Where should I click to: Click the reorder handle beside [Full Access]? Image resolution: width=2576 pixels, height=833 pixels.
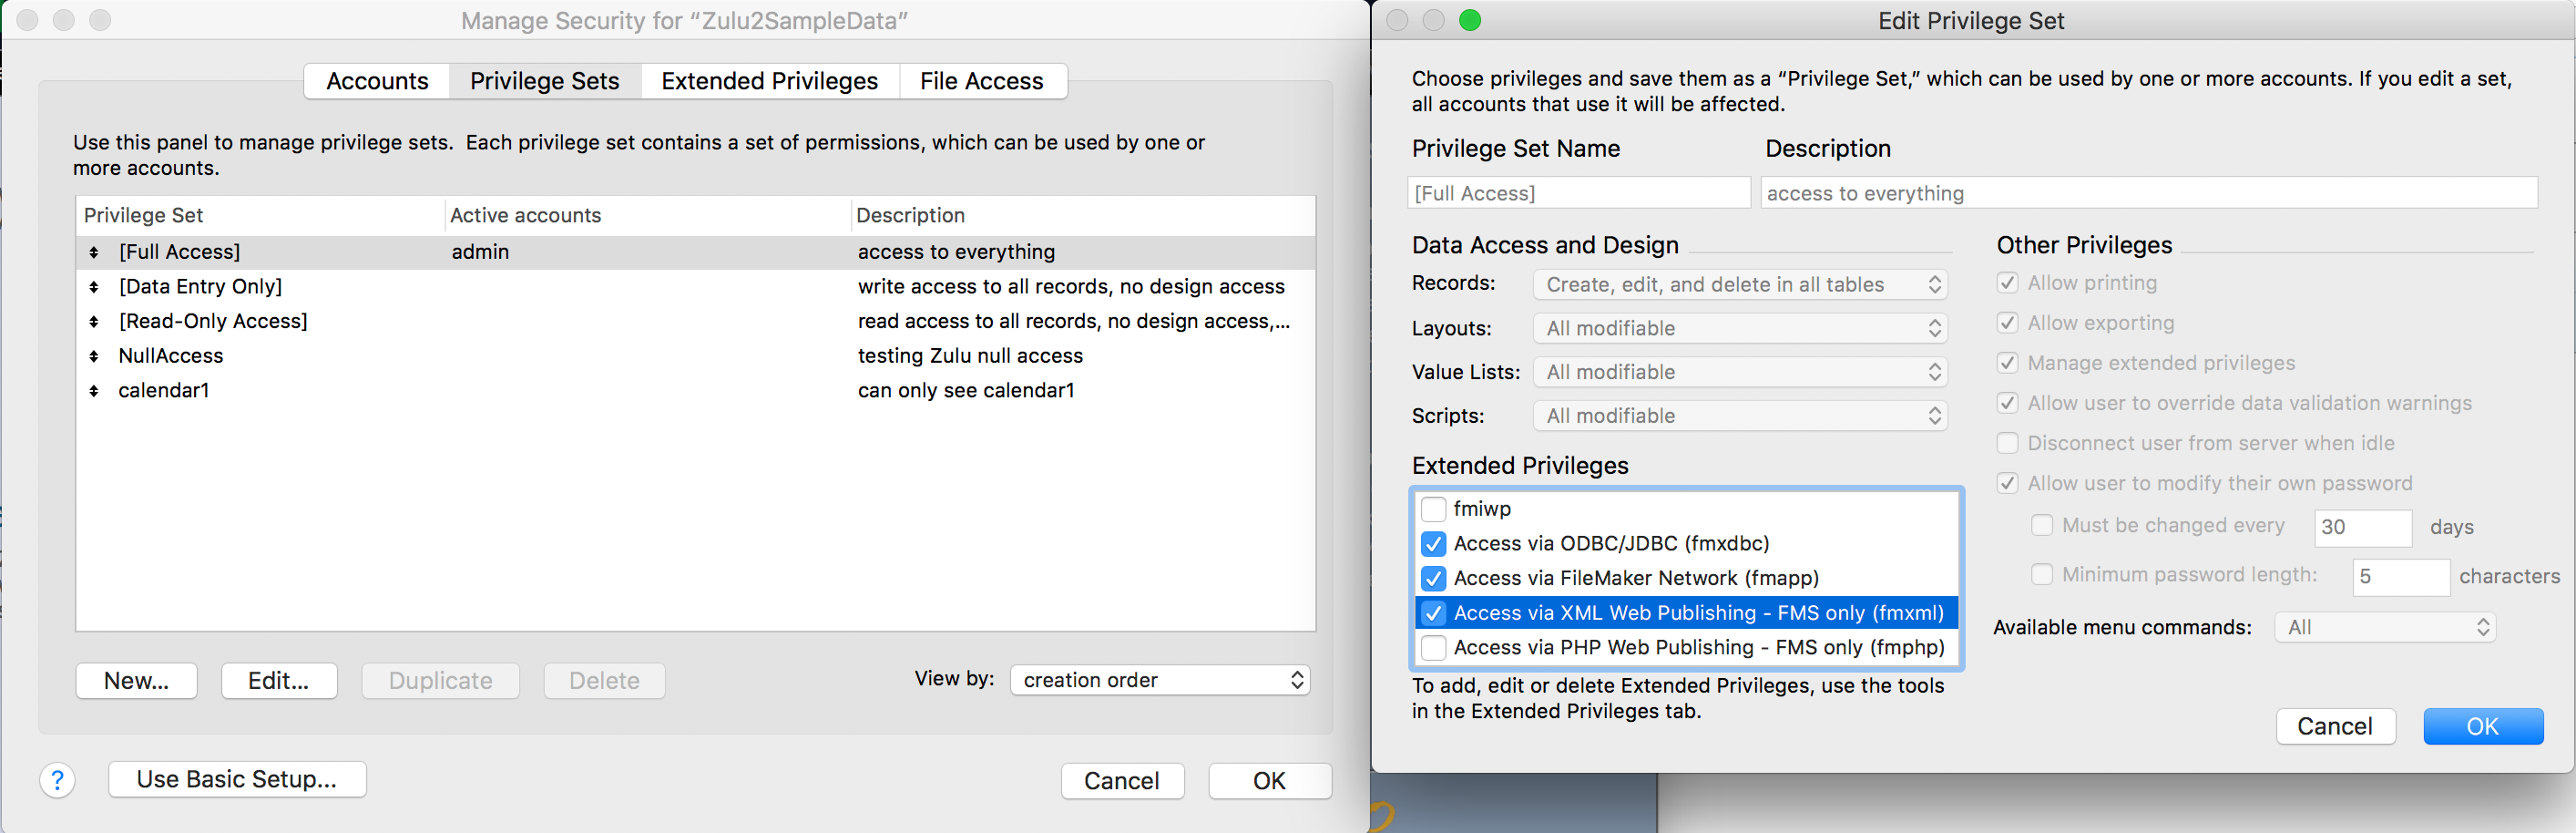pyautogui.click(x=94, y=252)
